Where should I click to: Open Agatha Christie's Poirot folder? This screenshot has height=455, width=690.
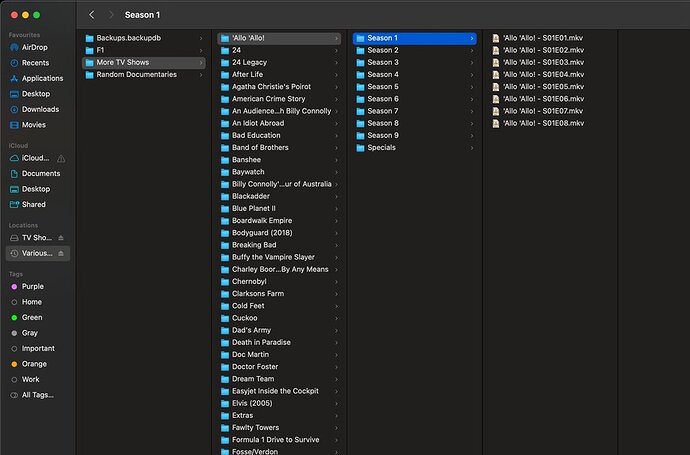pos(279,87)
